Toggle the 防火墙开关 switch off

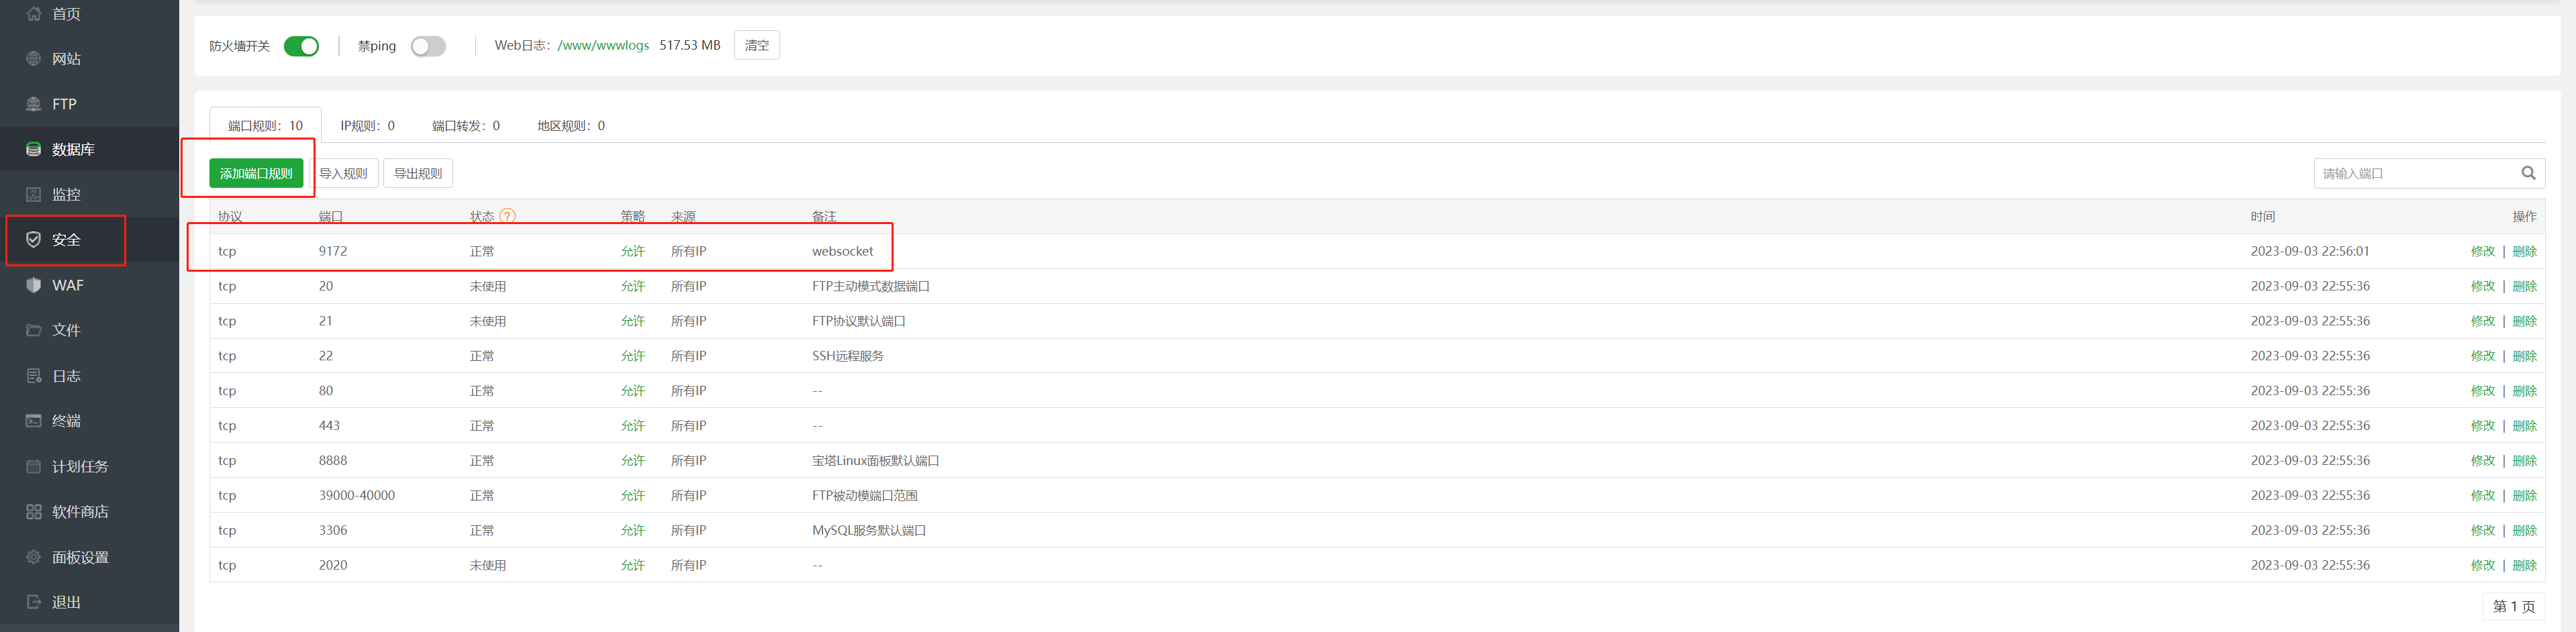[301, 46]
